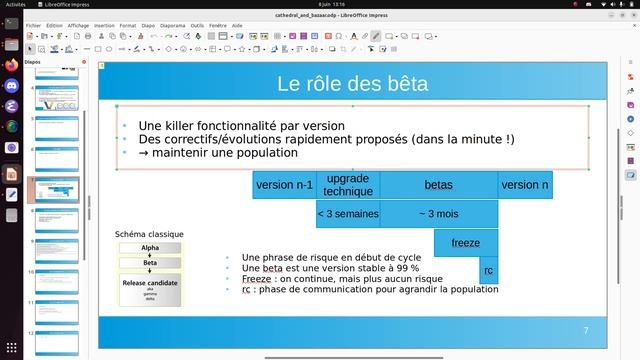
Task: Expand basic shapes dropdown arrow
Action: pos(176,49)
